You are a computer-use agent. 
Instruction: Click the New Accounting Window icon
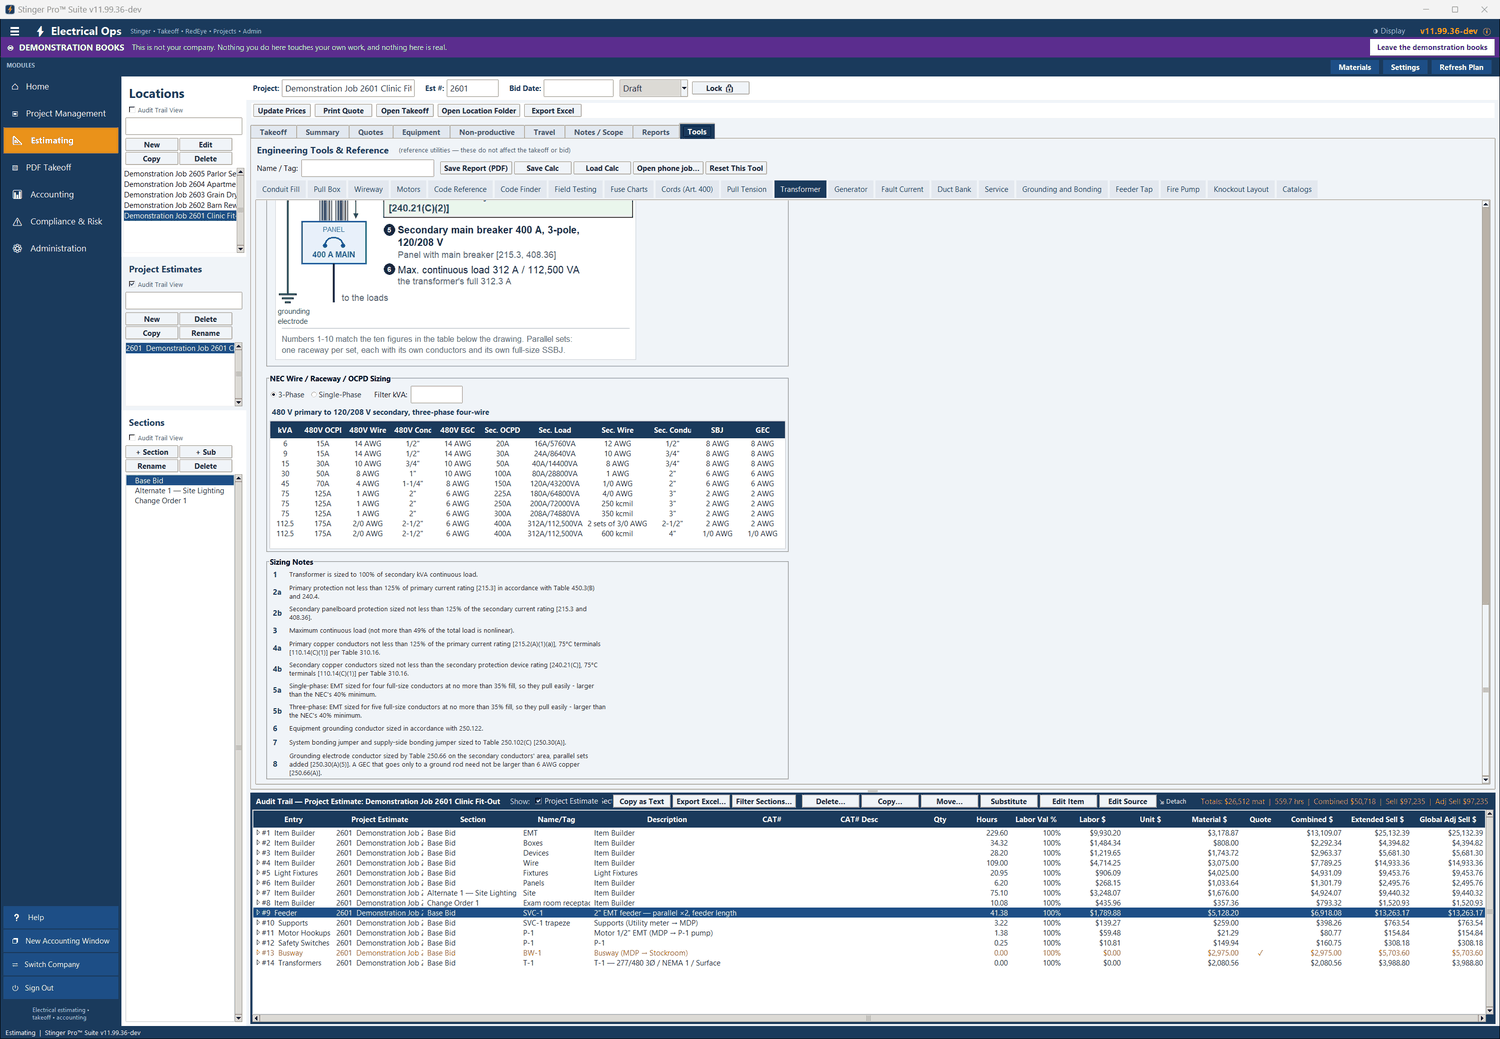pos(15,941)
